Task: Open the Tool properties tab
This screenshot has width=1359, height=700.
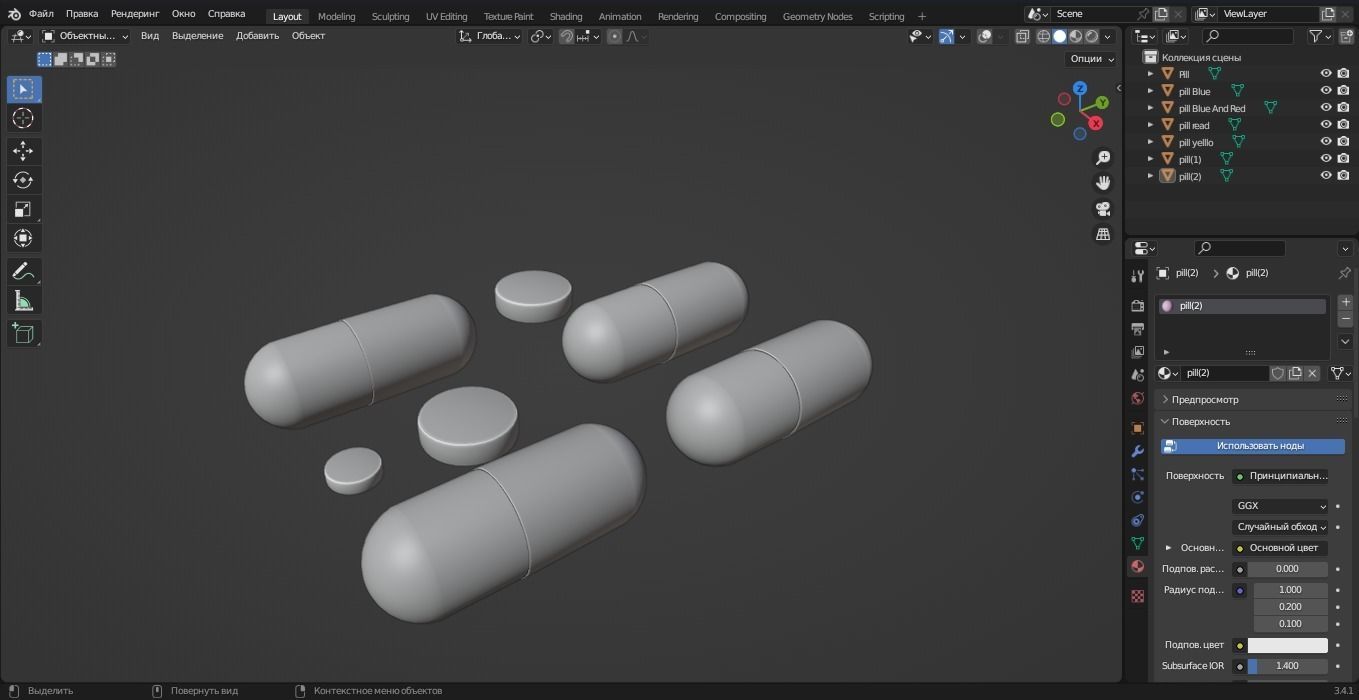Action: tap(1137, 276)
